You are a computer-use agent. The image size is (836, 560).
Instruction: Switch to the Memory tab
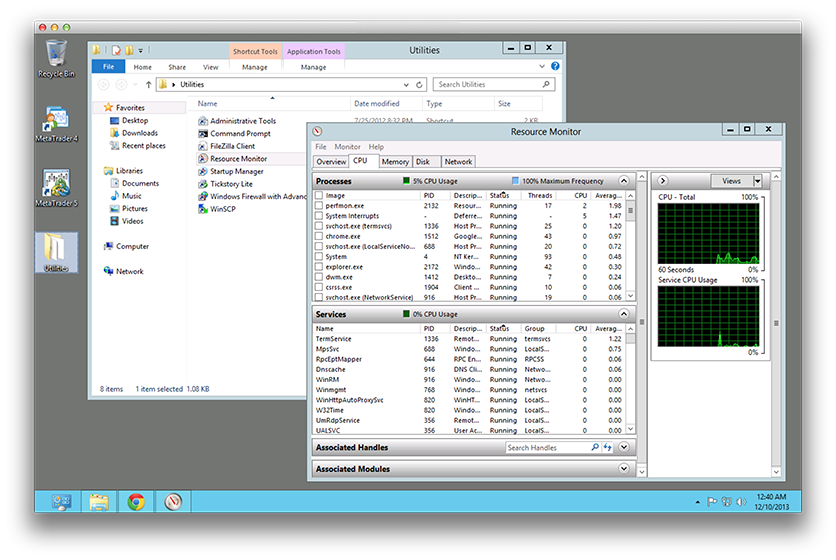pos(395,161)
